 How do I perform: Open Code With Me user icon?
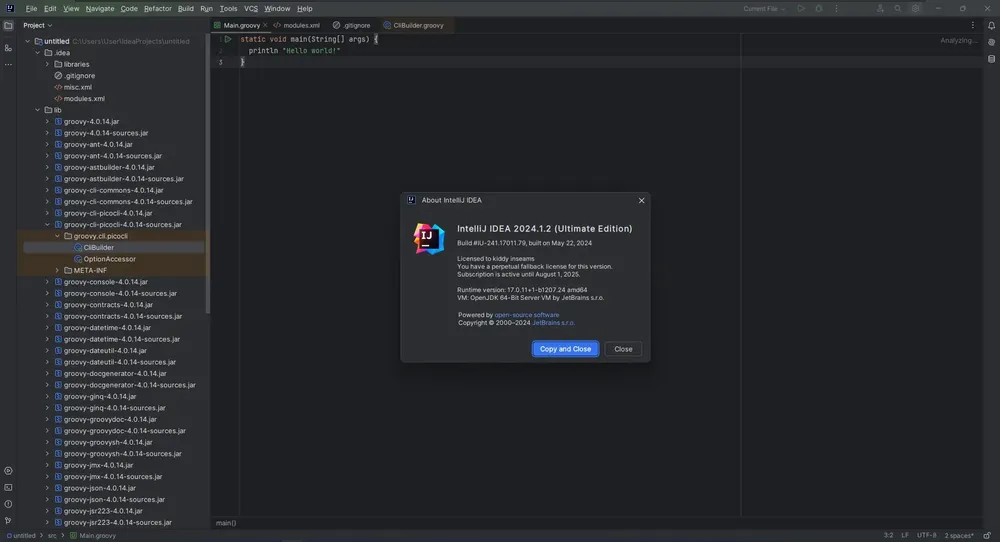(x=880, y=8)
